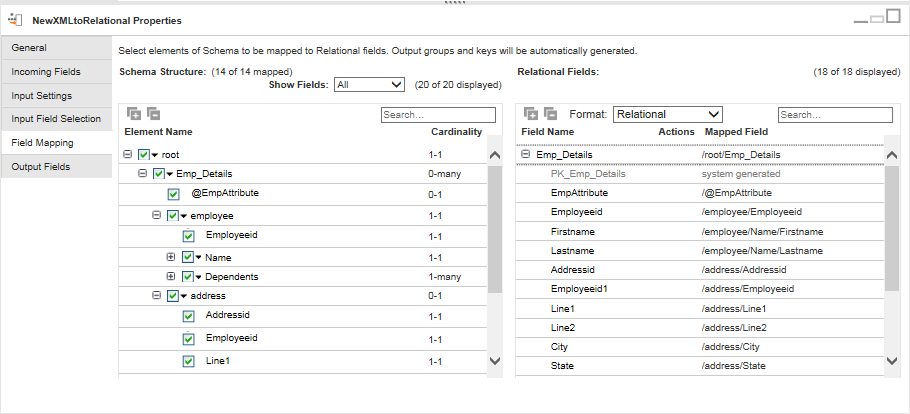Screen dimensions: 910x414
Task: Open the Incoming Fields tab
Action: pos(56,72)
